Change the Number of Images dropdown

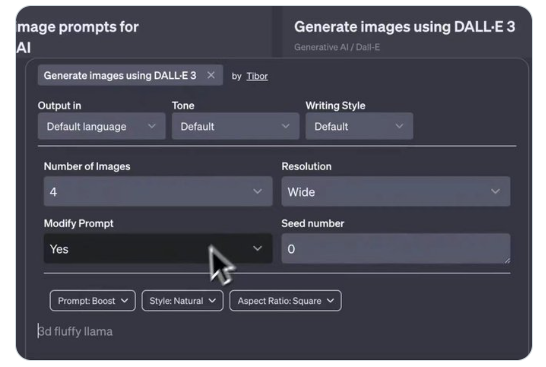[x=158, y=192]
